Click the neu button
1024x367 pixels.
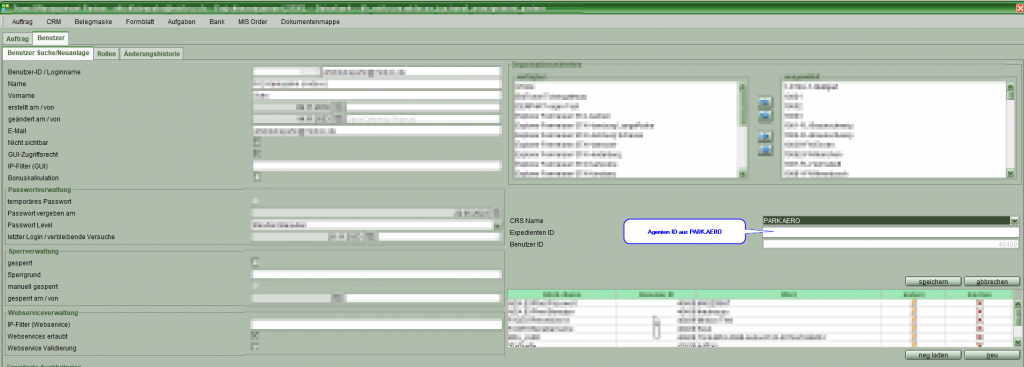[991, 355]
